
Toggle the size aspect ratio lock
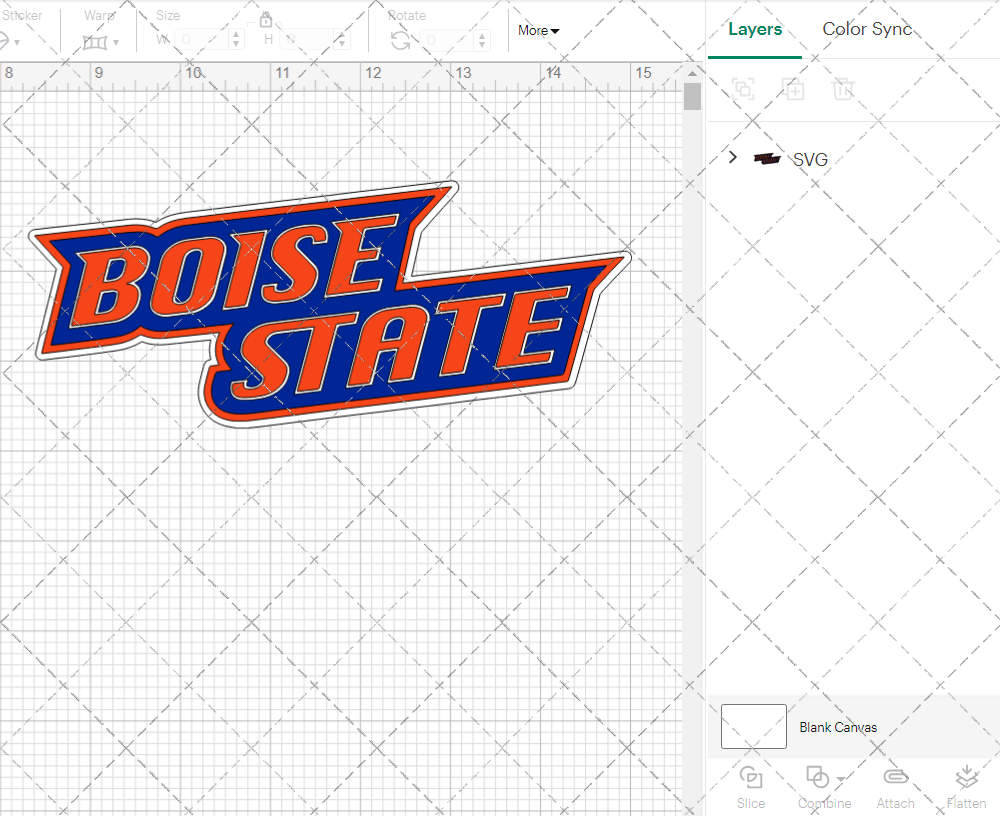click(266, 19)
